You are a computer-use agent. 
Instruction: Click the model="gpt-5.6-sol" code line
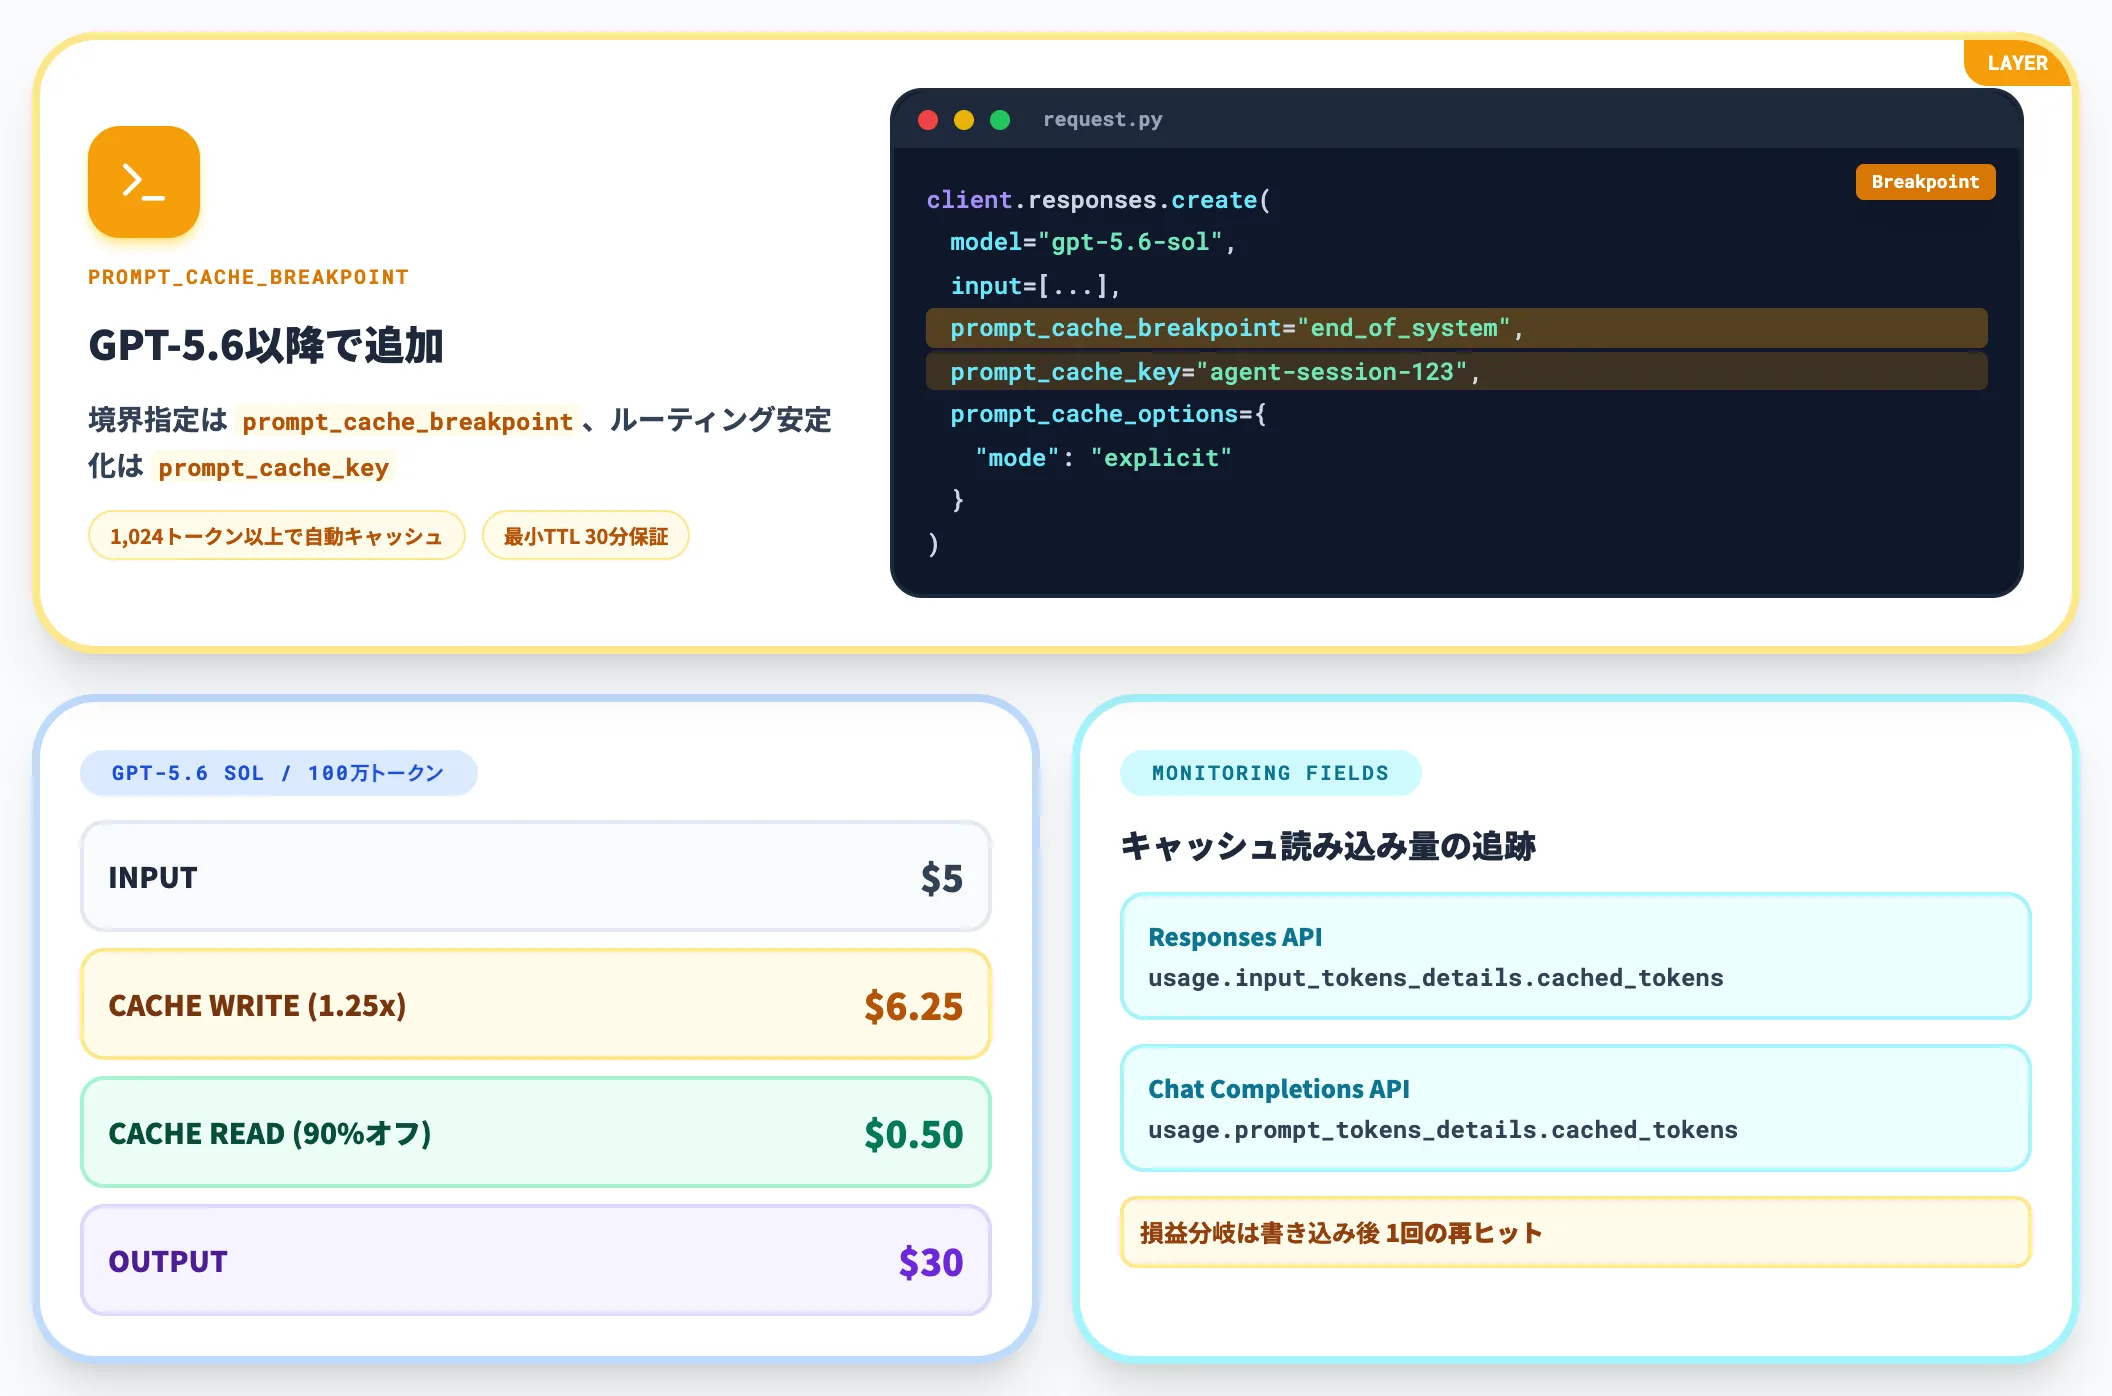tap(1093, 242)
